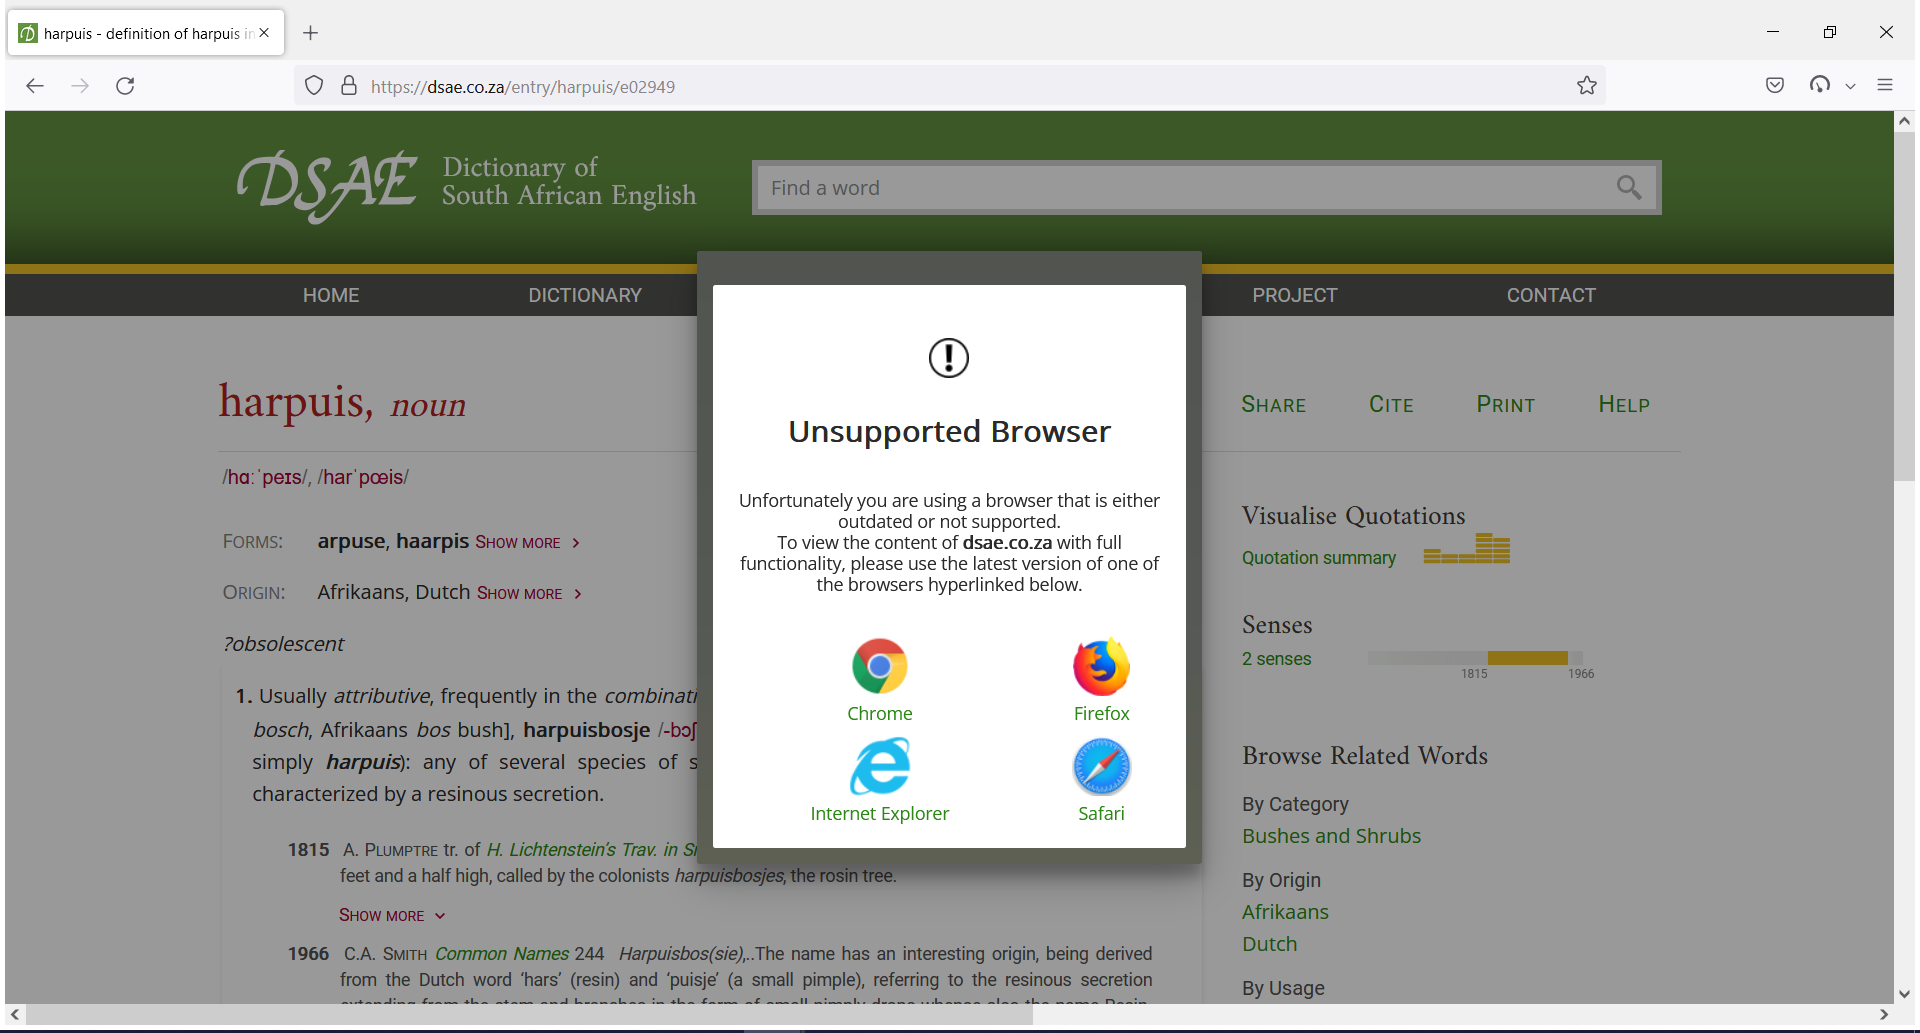Image resolution: width=1920 pixels, height=1033 pixels.
Task: Reload the current page
Action: [125, 86]
